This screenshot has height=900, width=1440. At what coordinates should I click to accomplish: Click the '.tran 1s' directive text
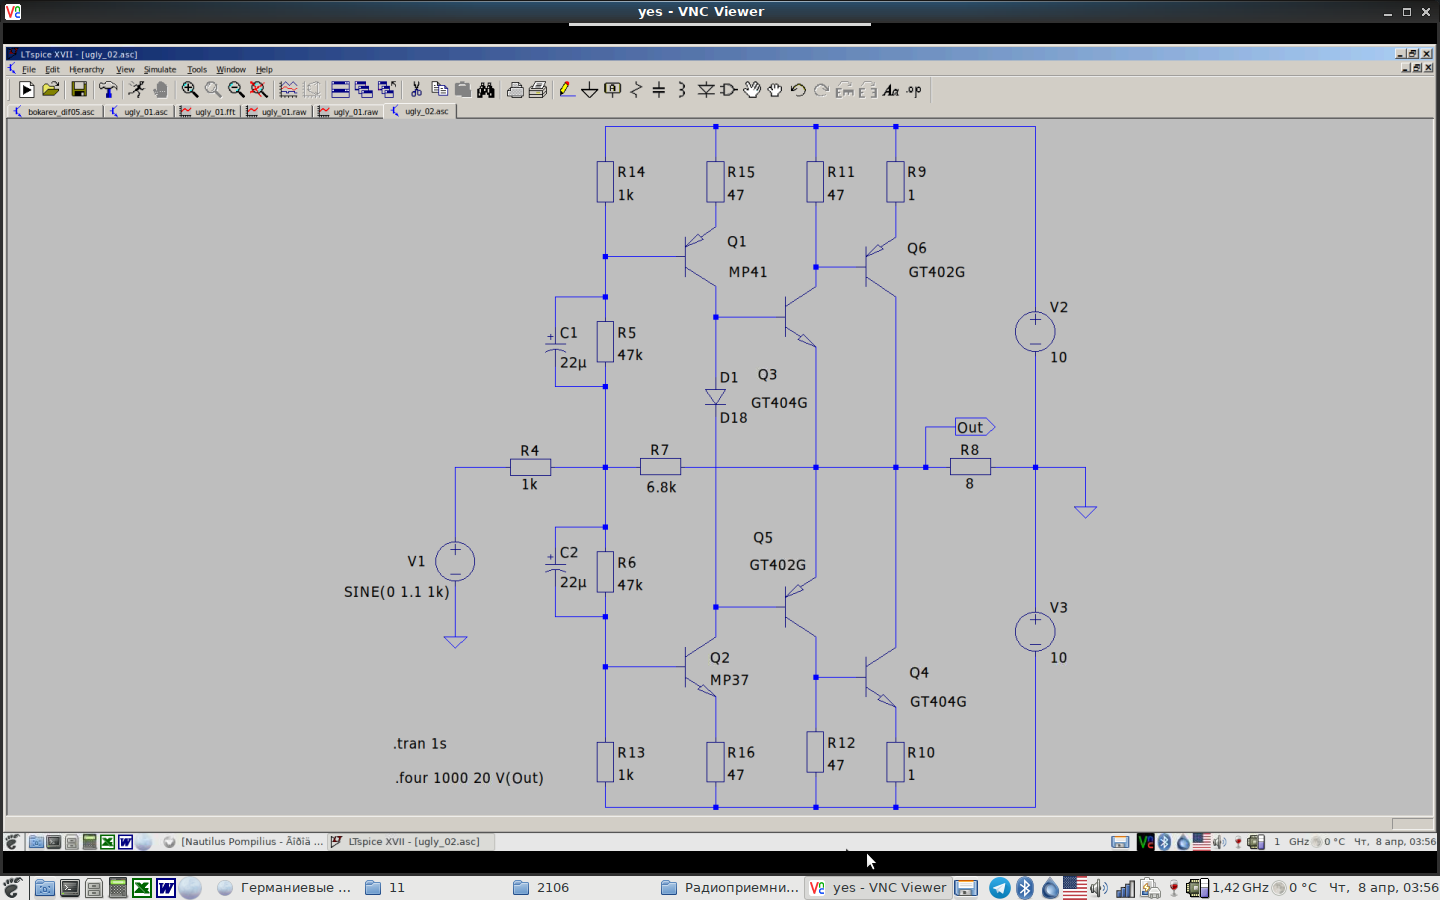pyautogui.click(x=420, y=744)
